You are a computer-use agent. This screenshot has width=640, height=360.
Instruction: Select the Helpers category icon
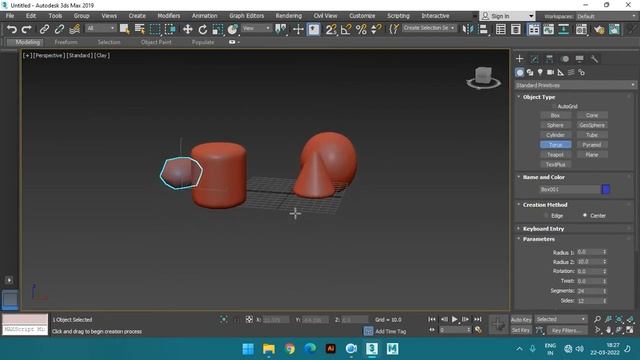pos(561,73)
